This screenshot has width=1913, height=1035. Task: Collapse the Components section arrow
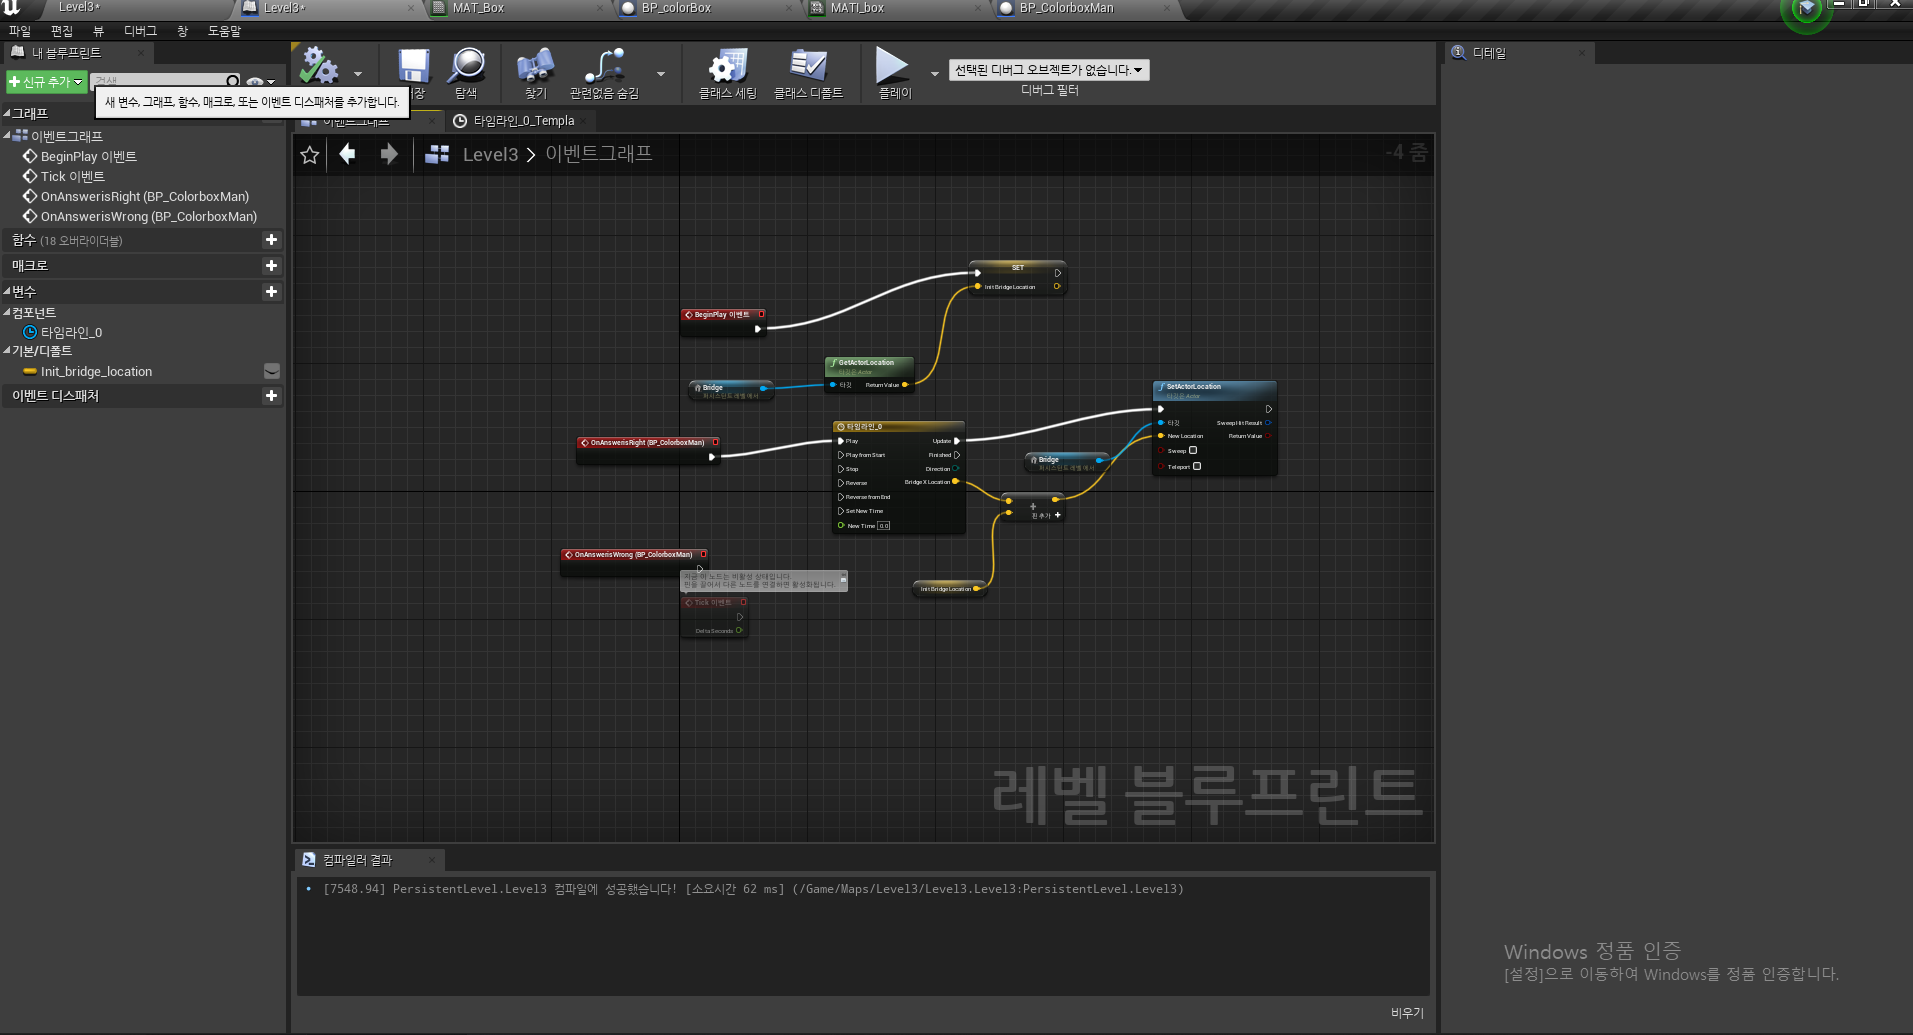(6, 313)
